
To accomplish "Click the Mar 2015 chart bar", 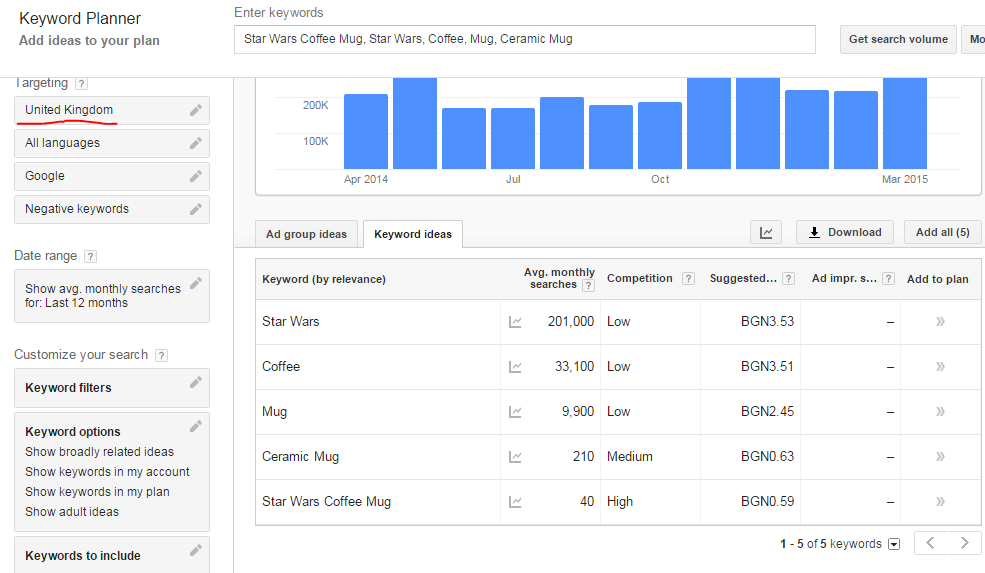I will coord(905,123).
